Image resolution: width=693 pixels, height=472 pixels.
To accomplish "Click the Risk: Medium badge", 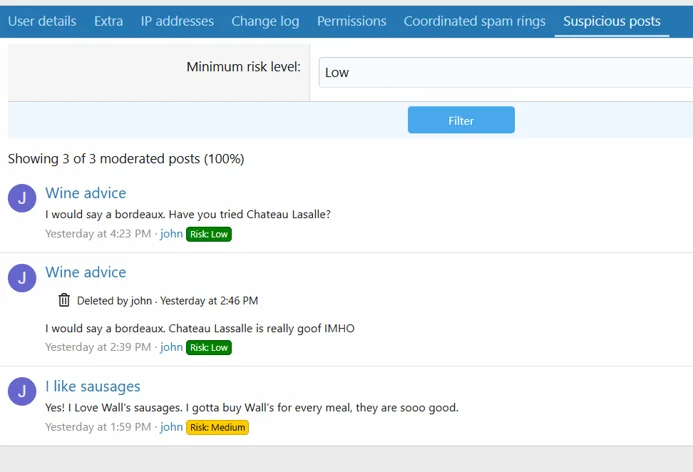I will click(x=217, y=427).
